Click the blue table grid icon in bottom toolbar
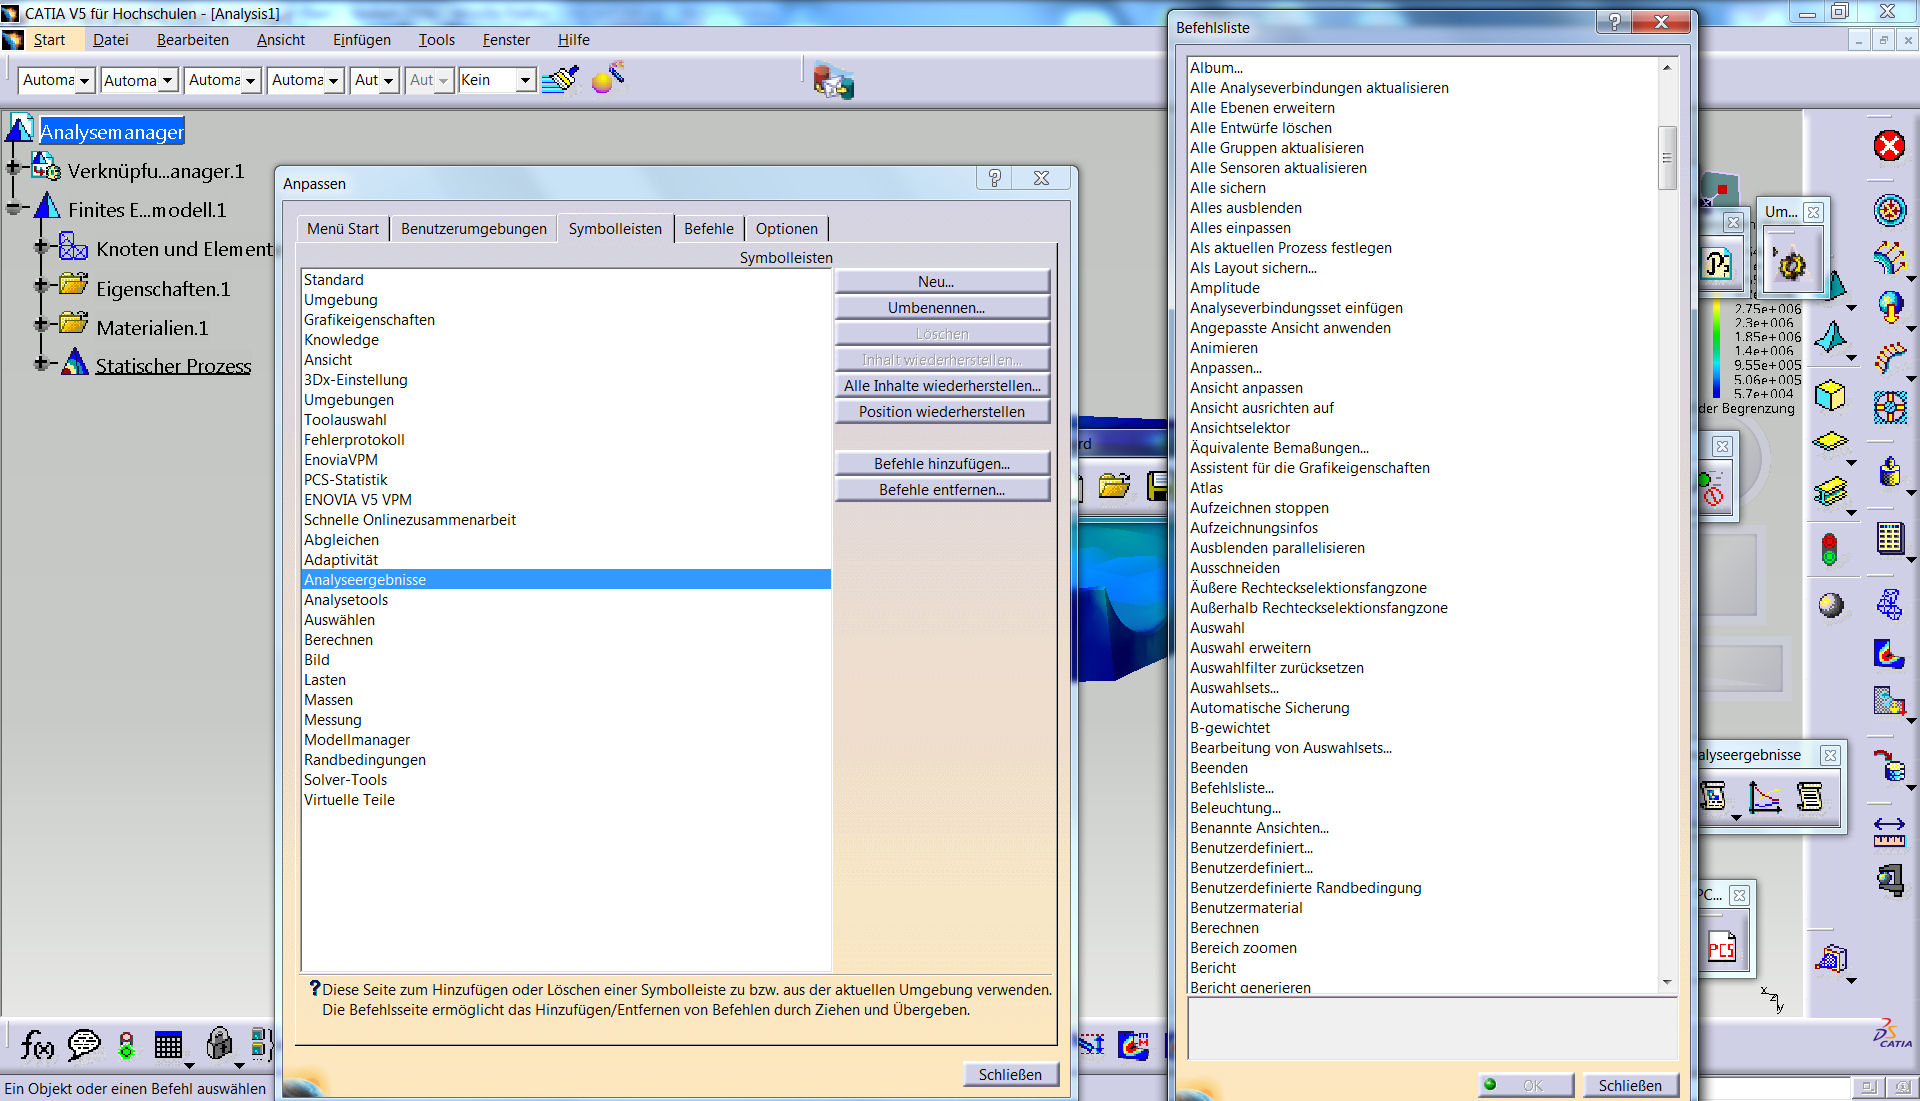Viewport: 1920px width, 1101px height. click(x=168, y=1046)
